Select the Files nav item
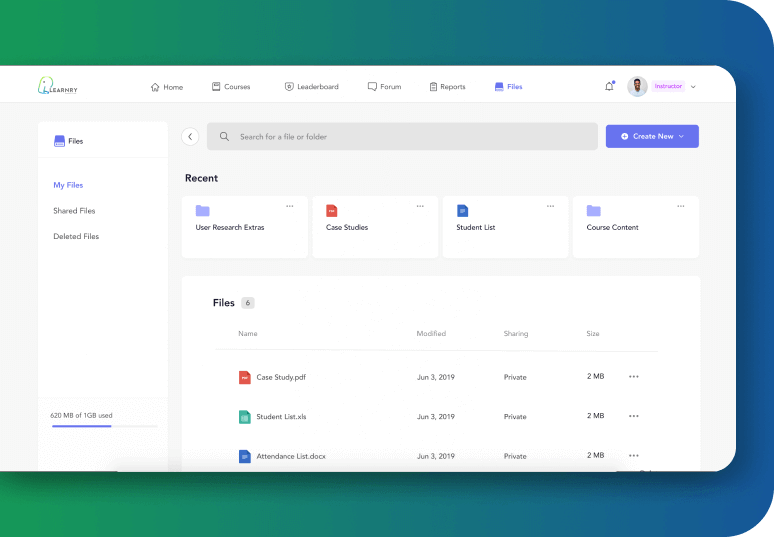Screen dimensions: 774x537 pos(508,86)
